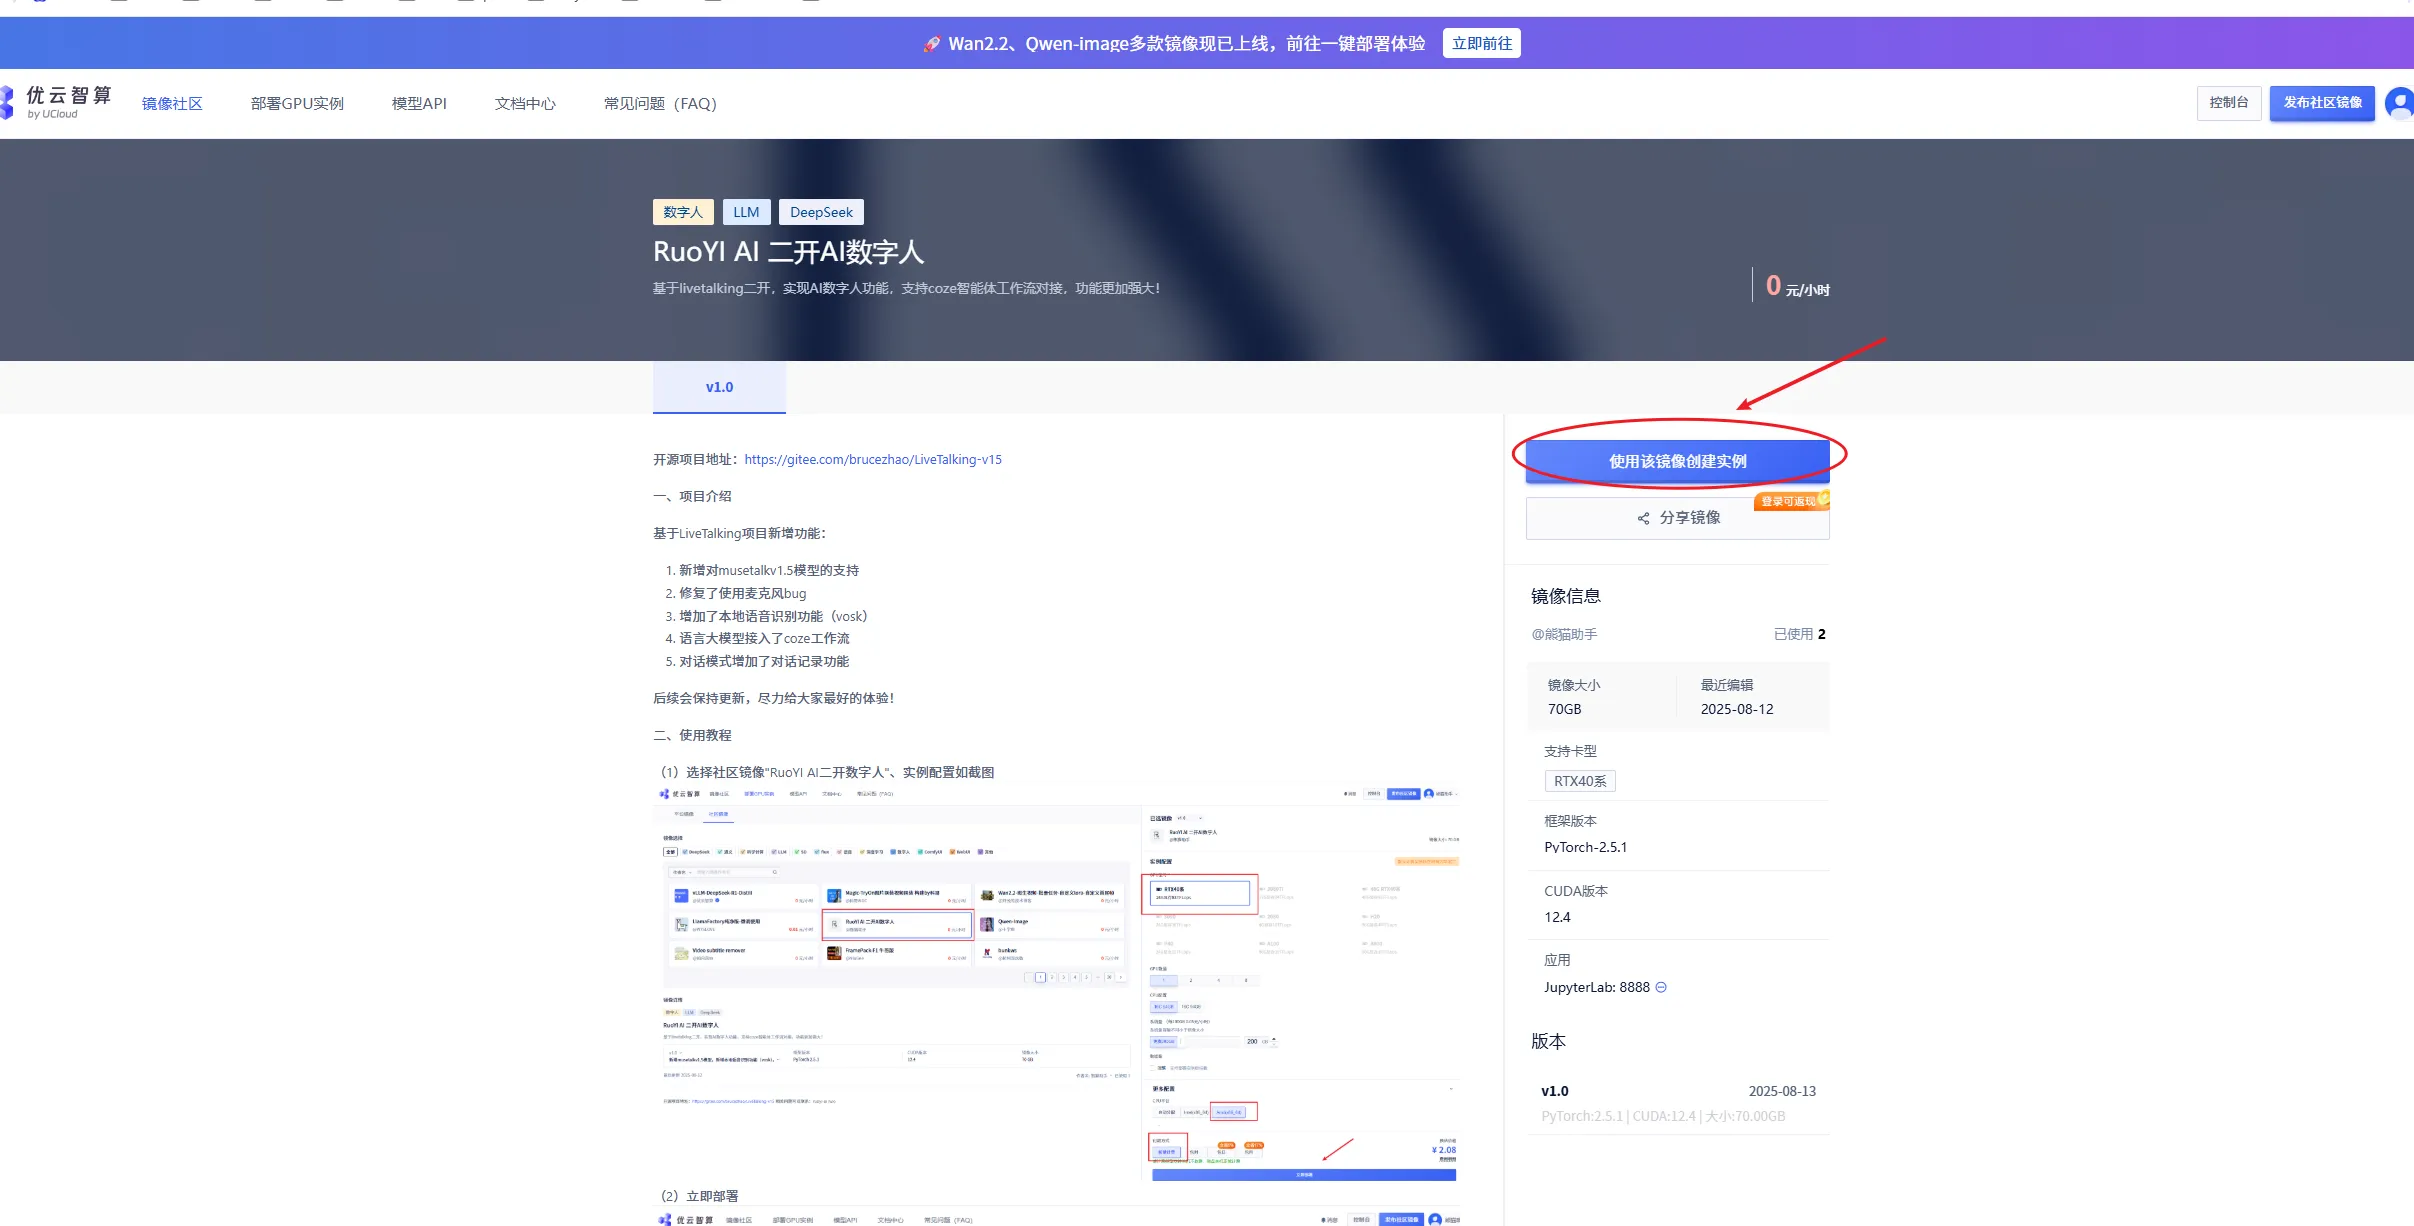The image size is (2414, 1226).
Task: Open the 镜像社区 navigation item
Action: point(172,103)
